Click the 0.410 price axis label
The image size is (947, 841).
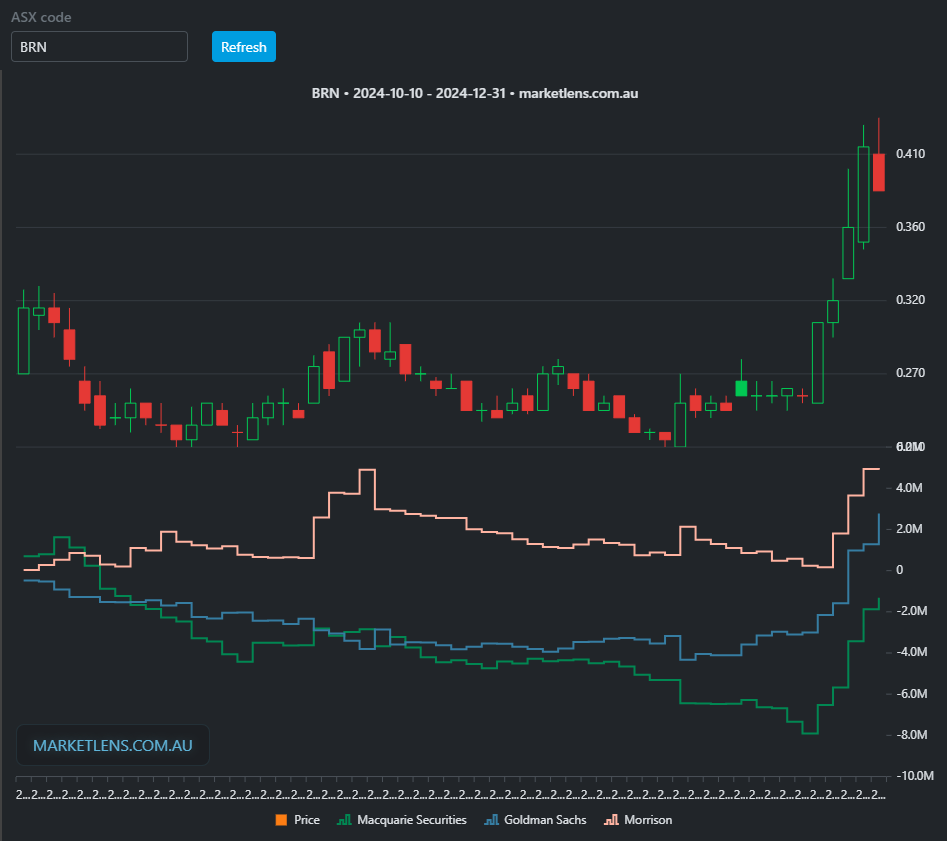[910, 154]
